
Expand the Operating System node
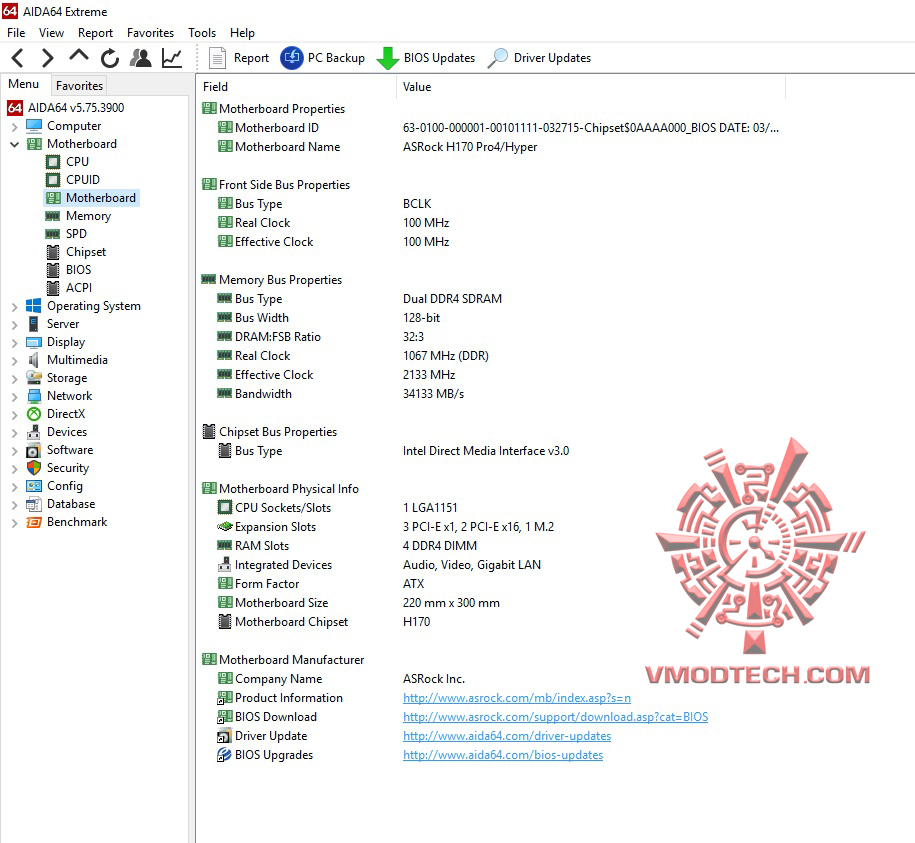(x=15, y=306)
